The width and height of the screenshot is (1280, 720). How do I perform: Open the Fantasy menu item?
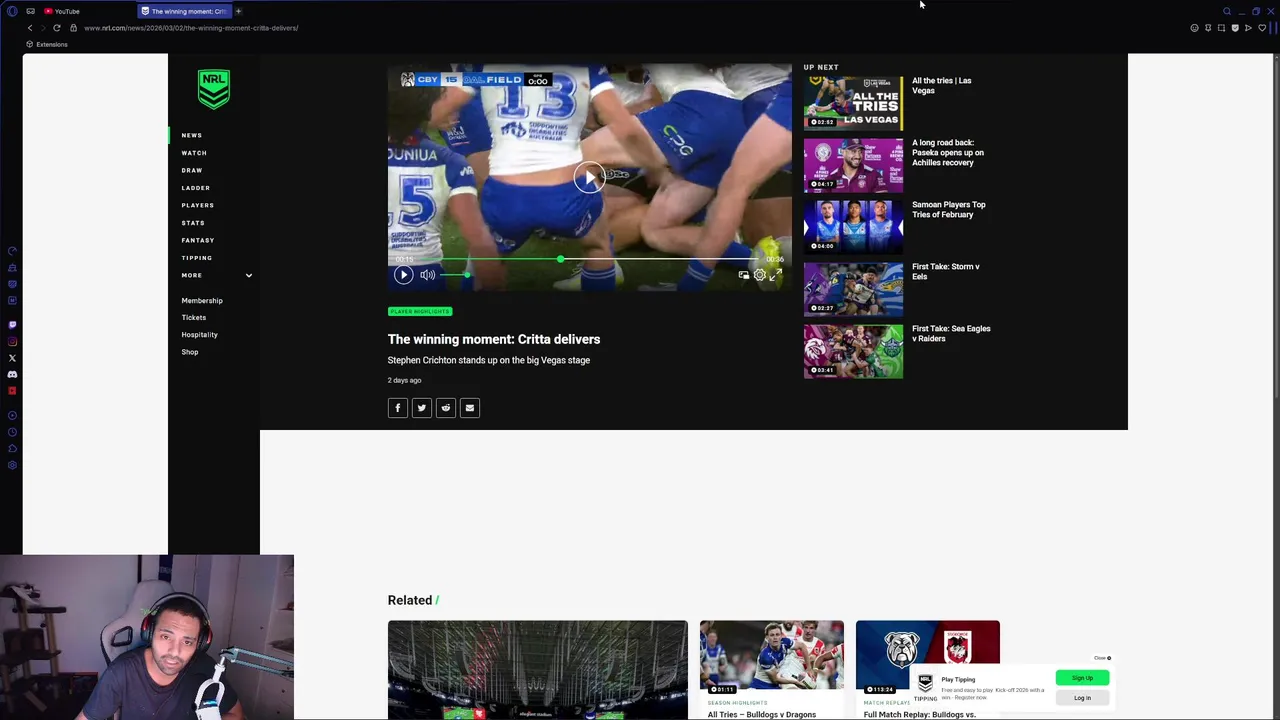click(198, 240)
